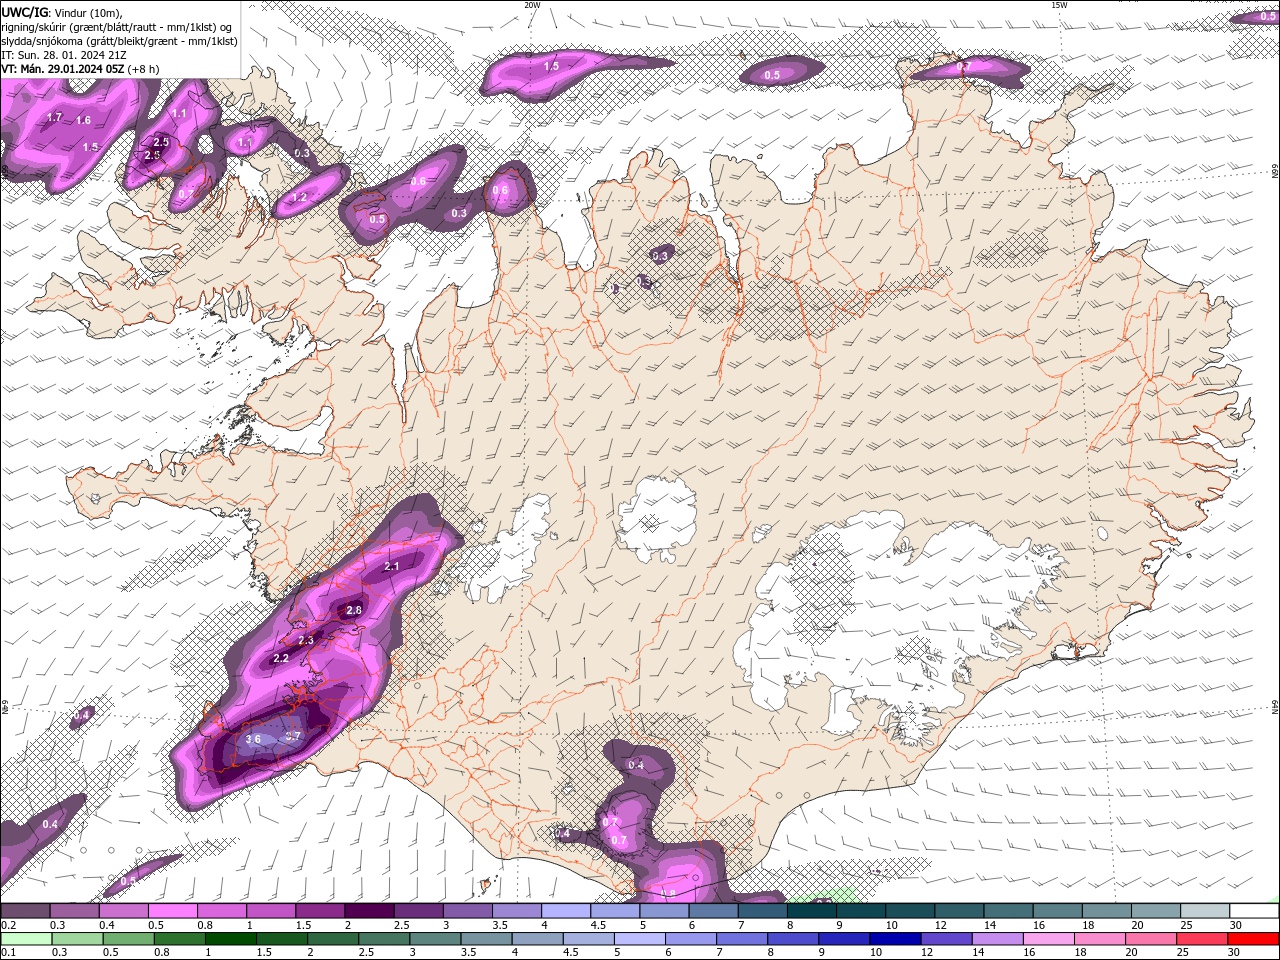Pick the lower-legend swatch between 0.5 and 0.8
Image resolution: width=1280 pixels, height=960 pixels.
pos(128,939)
